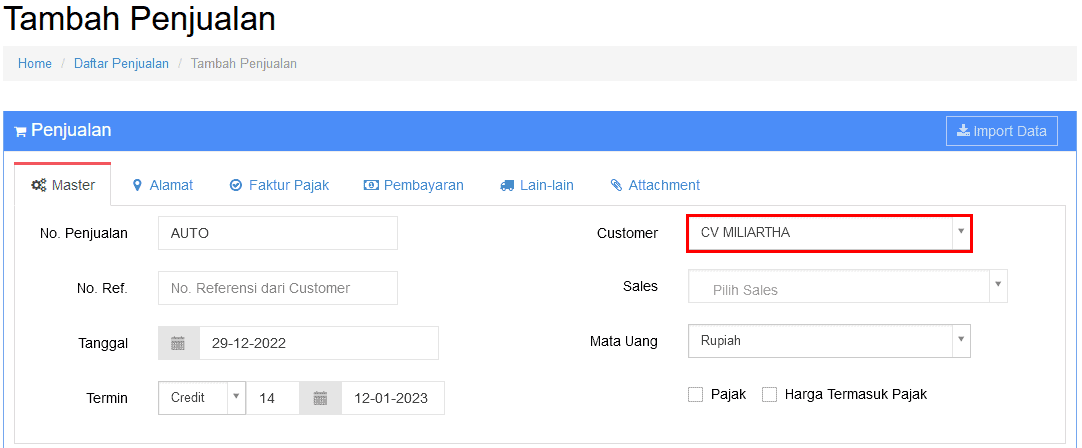Tick the Harga Termasuk Pajak checkbox
The height and width of the screenshot is (448, 1082).
pyautogui.click(x=769, y=395)
